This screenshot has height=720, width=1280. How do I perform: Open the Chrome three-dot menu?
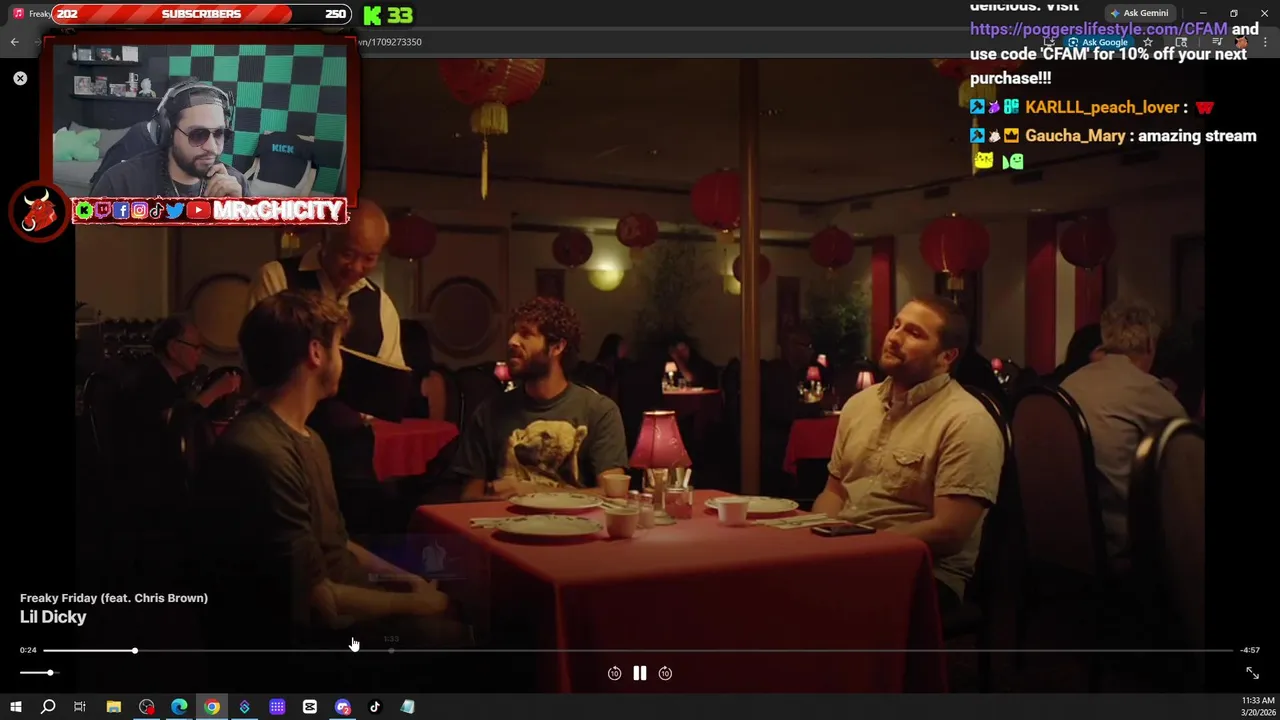pyautogui.click(x=1264, y=42)
